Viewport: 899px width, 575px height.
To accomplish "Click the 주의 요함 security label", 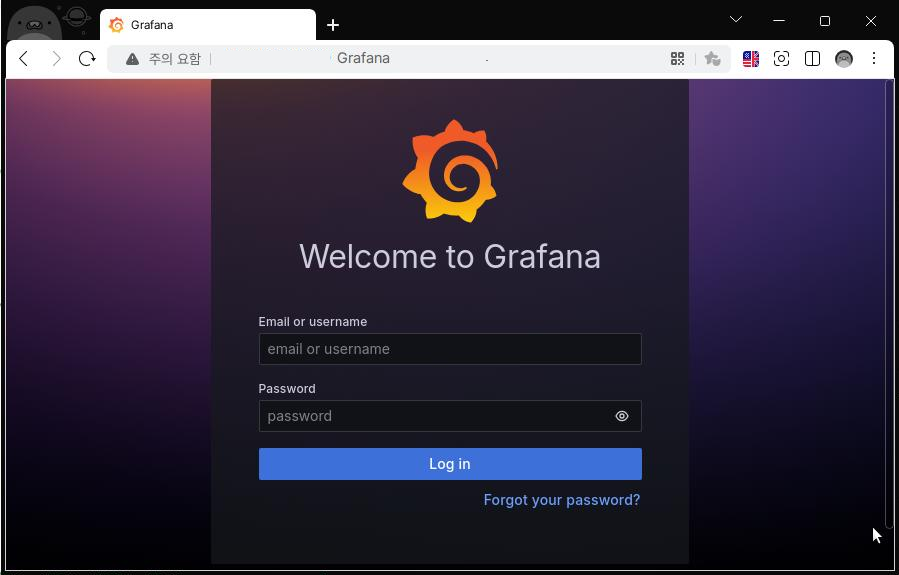I will pyautogui.click(x=175, y=58).
